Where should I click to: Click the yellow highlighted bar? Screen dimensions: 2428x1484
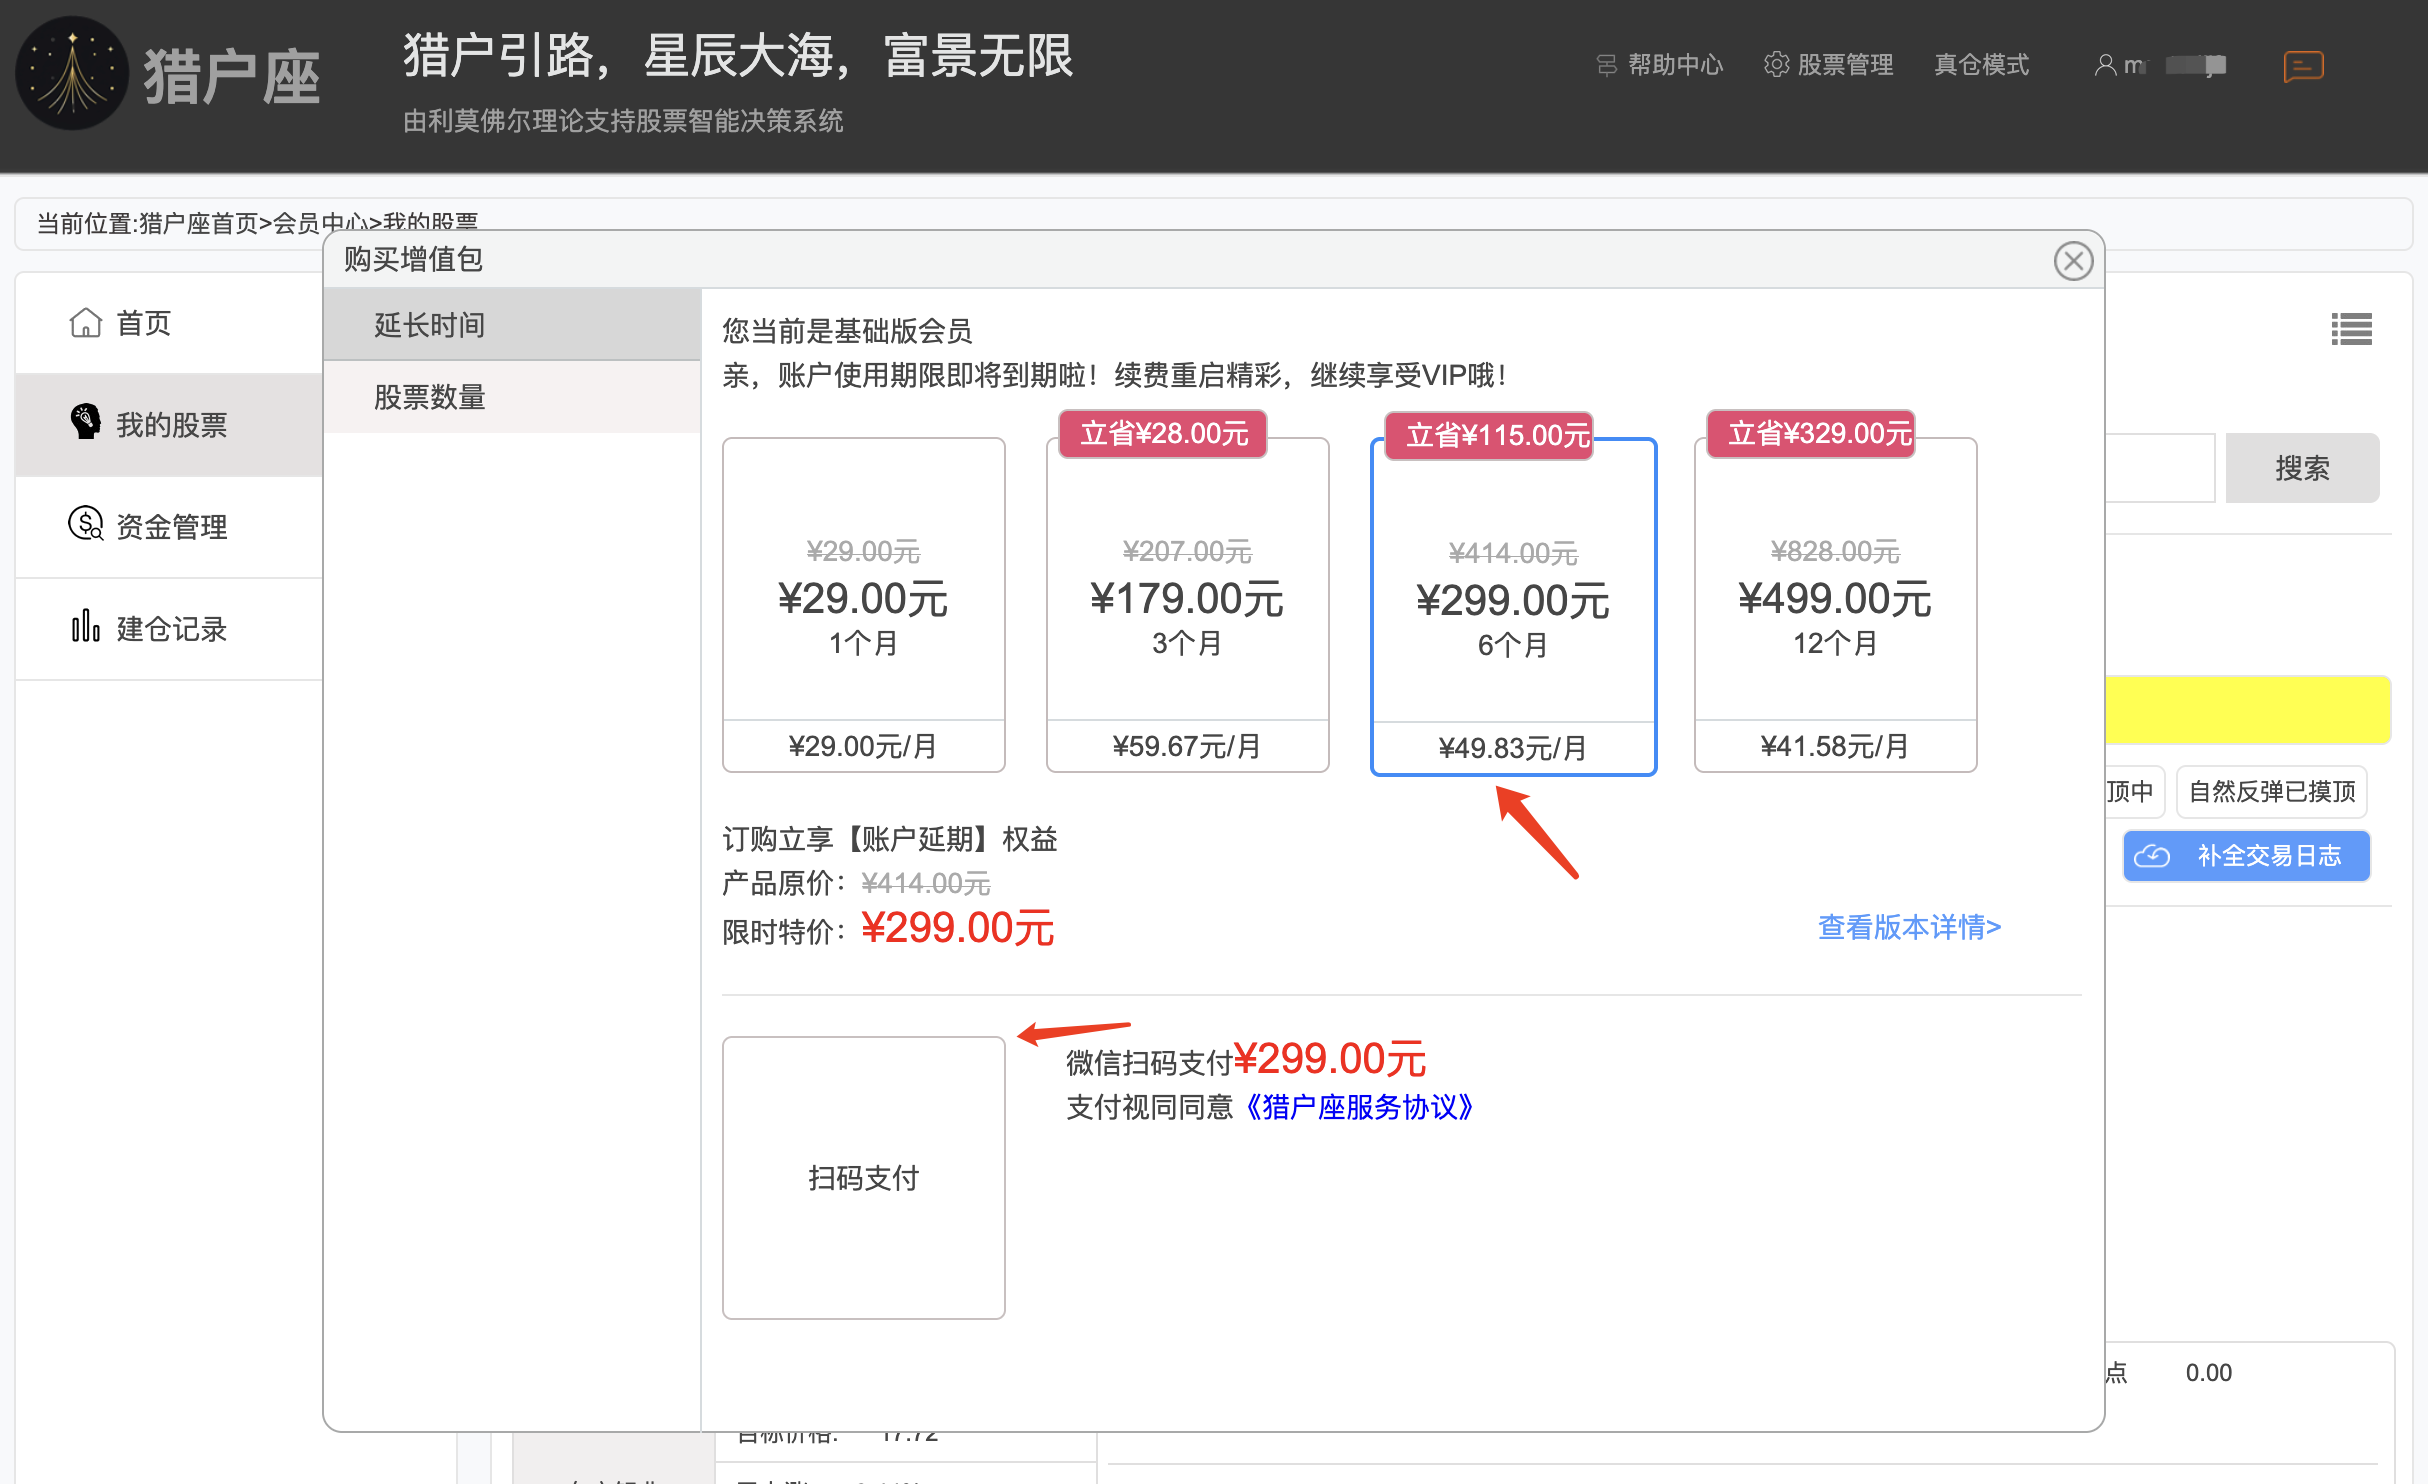pyautogui.click(x=2248, y=710)
